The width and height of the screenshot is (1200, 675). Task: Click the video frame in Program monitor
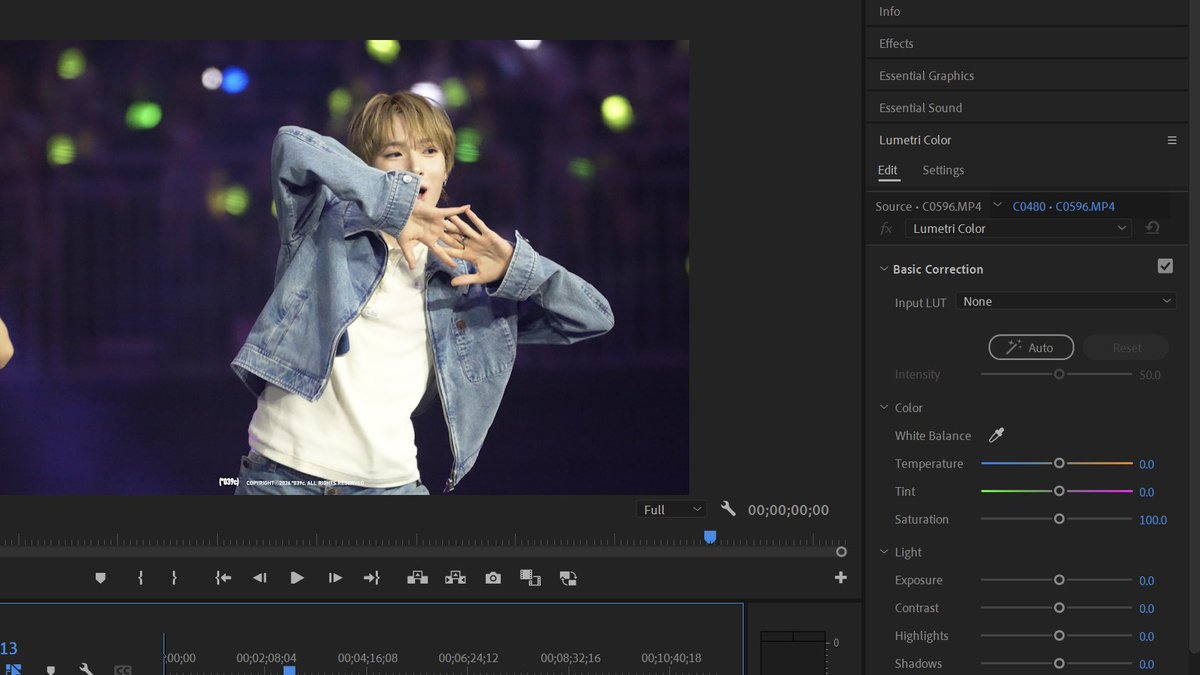(x=344, y=267)
